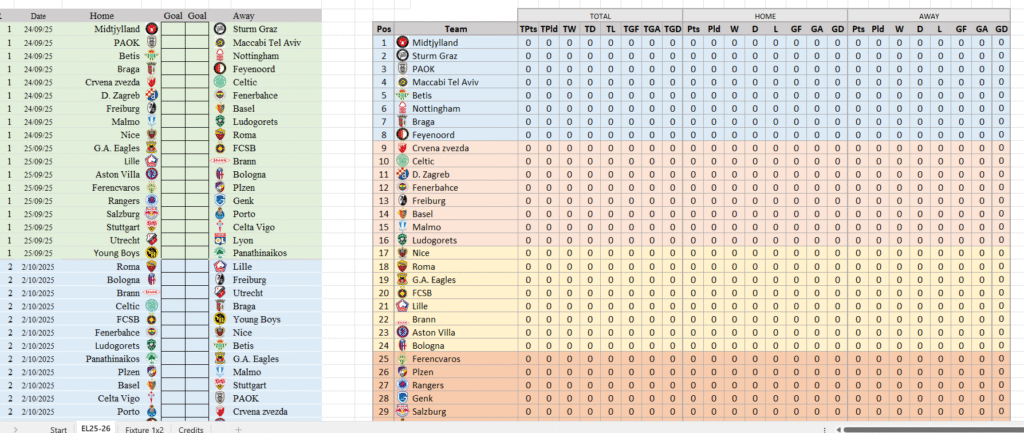Click the Midtjylland crest in the fixtures list
This screenshot has width=1024, height=433.
(152, 30)
